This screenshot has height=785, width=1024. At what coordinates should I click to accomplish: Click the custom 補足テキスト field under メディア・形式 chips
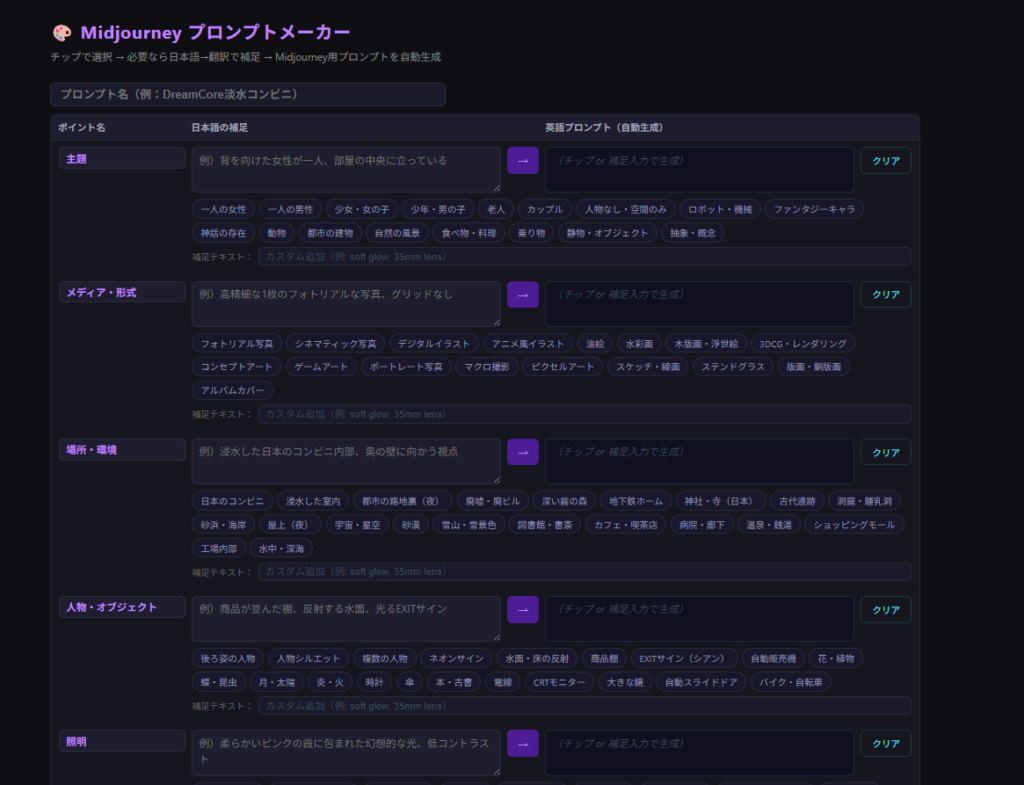[584, 414]
